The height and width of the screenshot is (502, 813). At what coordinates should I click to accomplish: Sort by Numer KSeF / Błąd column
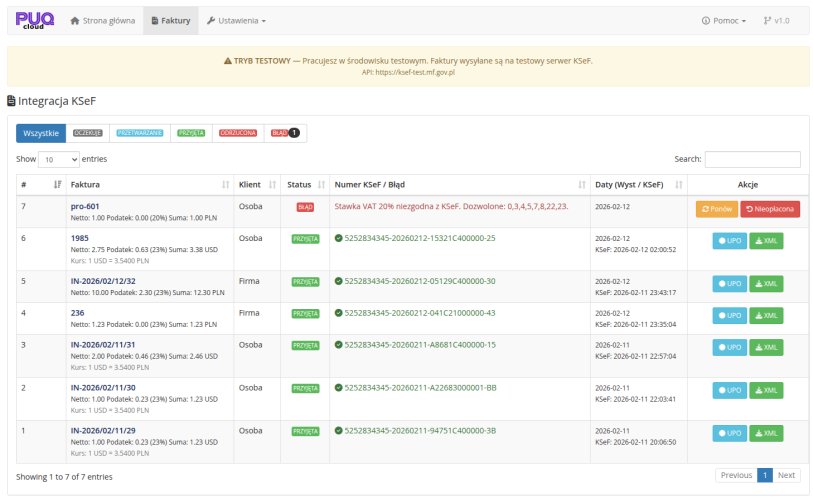[459, 185]
